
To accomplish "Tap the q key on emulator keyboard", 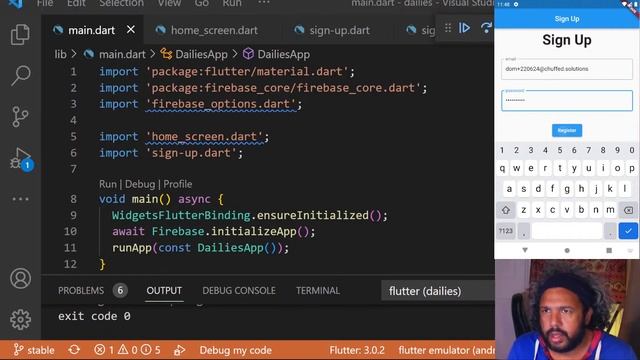I will pos(502,168).
